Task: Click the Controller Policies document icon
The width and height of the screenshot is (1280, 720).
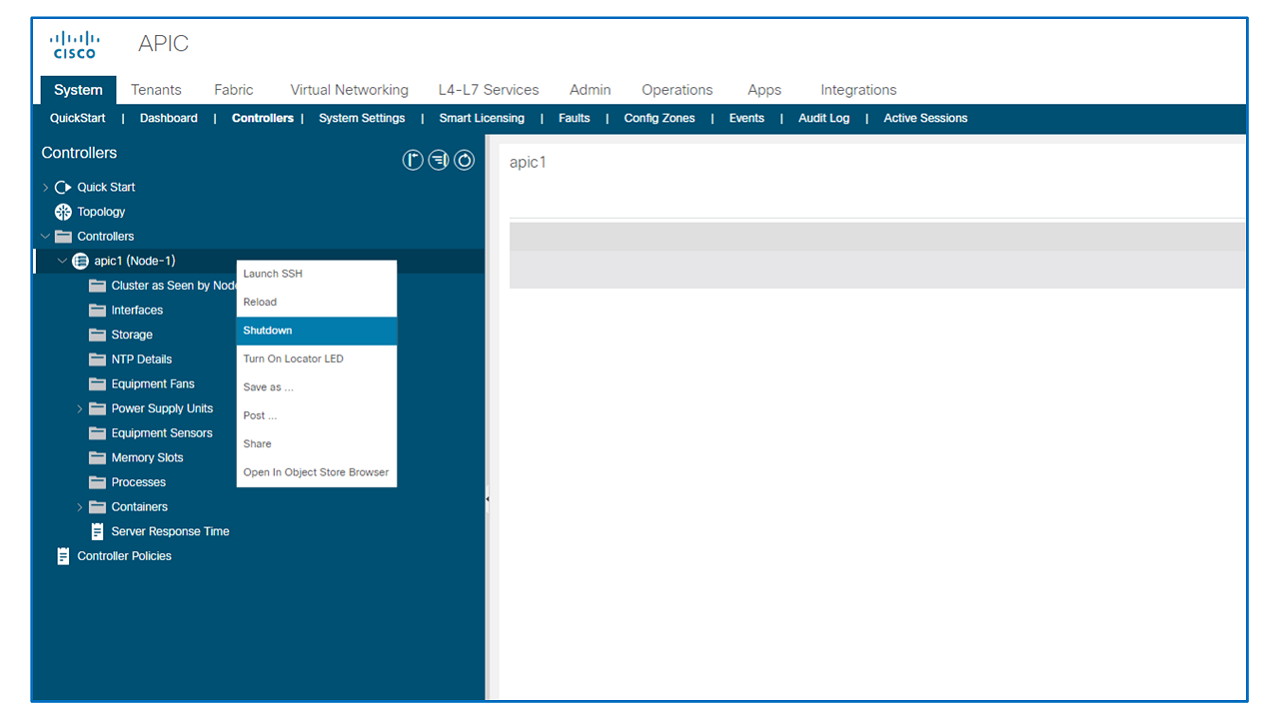Action: coord(64,556)
